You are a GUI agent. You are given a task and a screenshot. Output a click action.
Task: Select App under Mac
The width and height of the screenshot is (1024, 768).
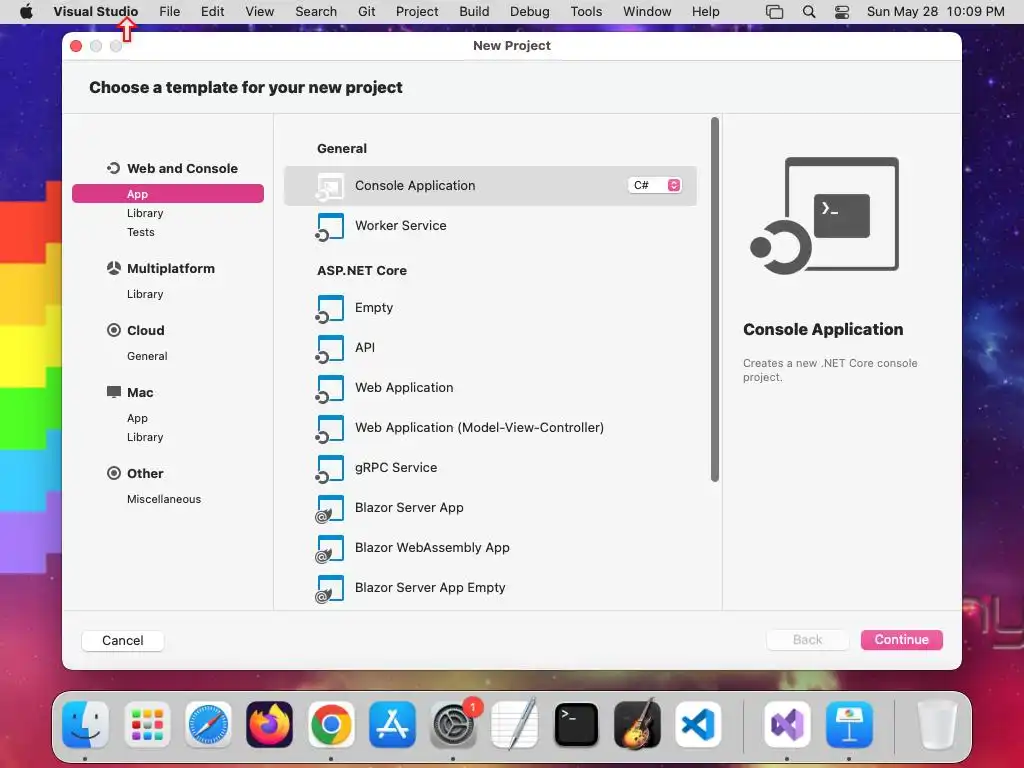pyautogui.click(x=137, y=418)
